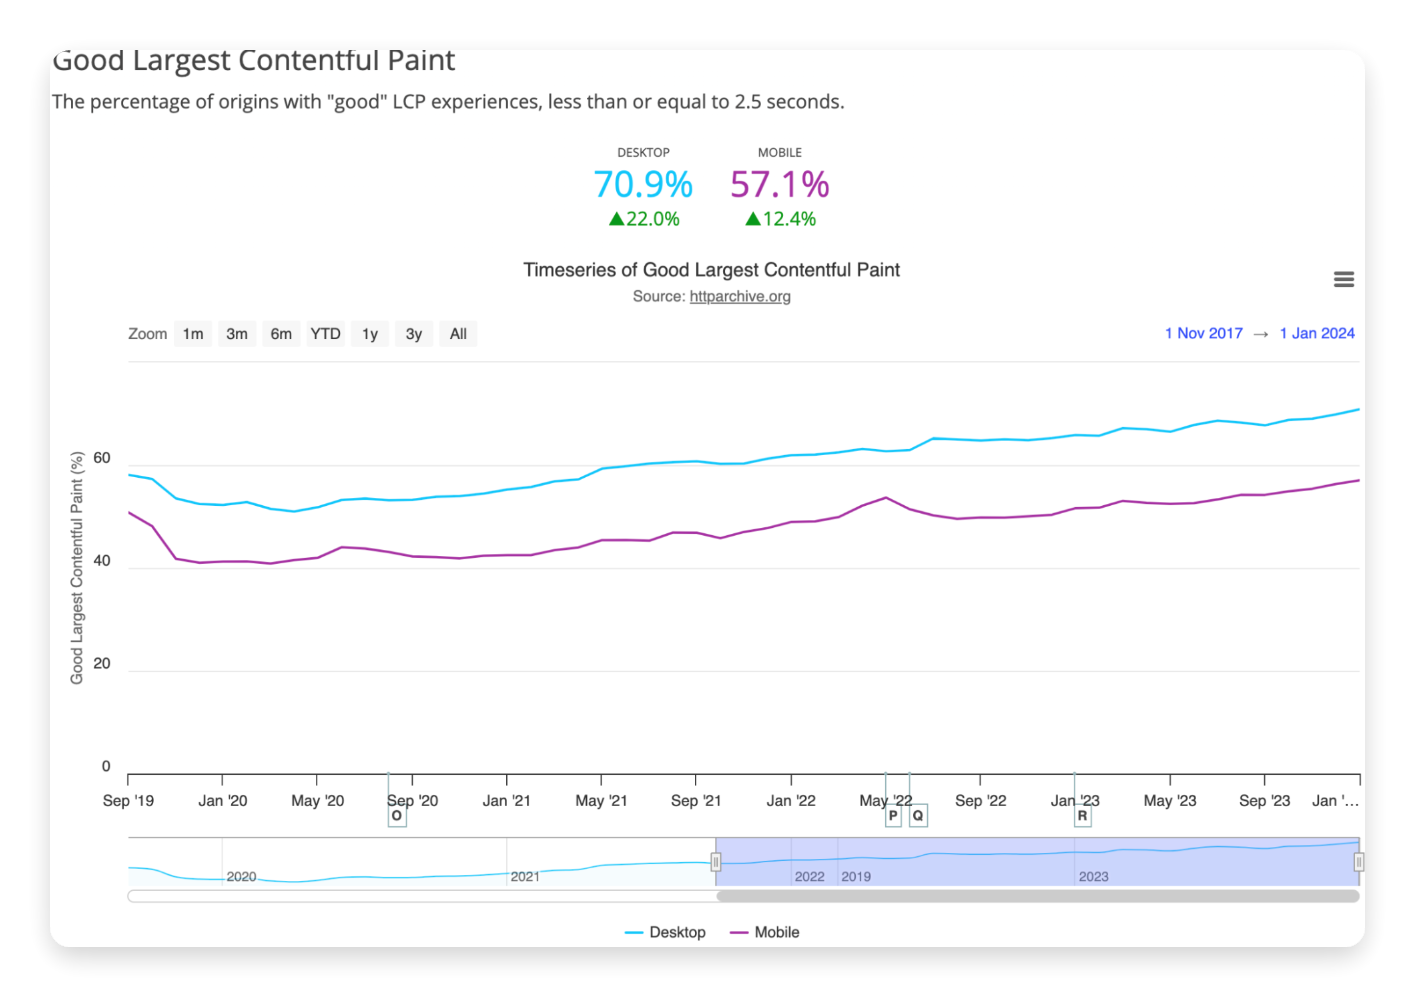Click the 12.4% mobile change indicator
Viewport: 1415px width, 997px height.
click(780, 219)
